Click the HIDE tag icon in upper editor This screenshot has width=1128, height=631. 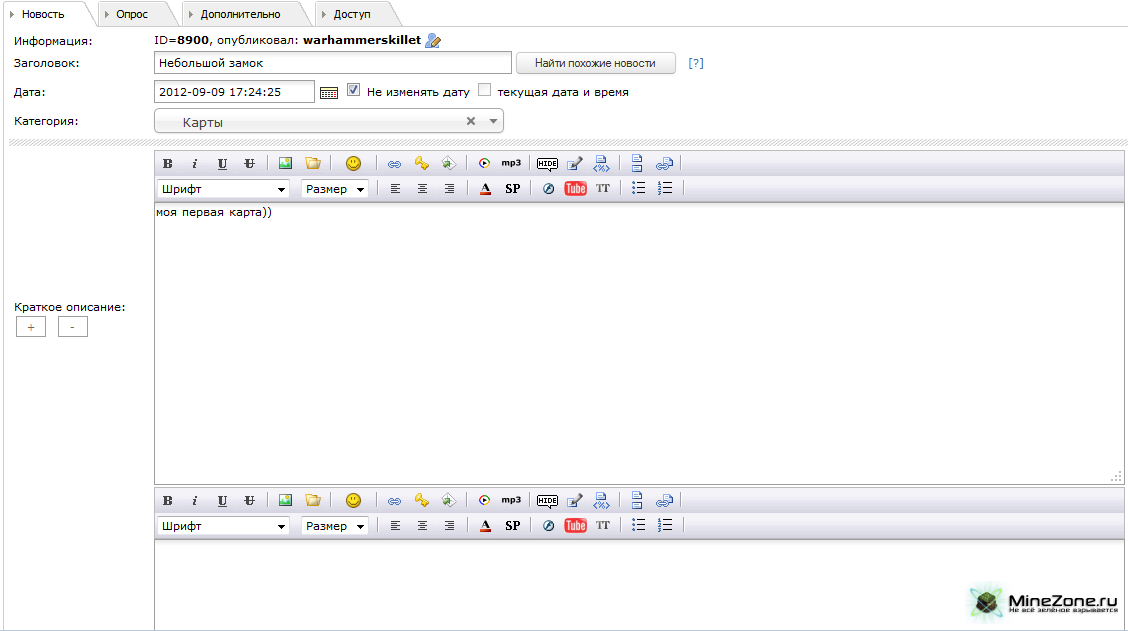(x=547, y=163)
